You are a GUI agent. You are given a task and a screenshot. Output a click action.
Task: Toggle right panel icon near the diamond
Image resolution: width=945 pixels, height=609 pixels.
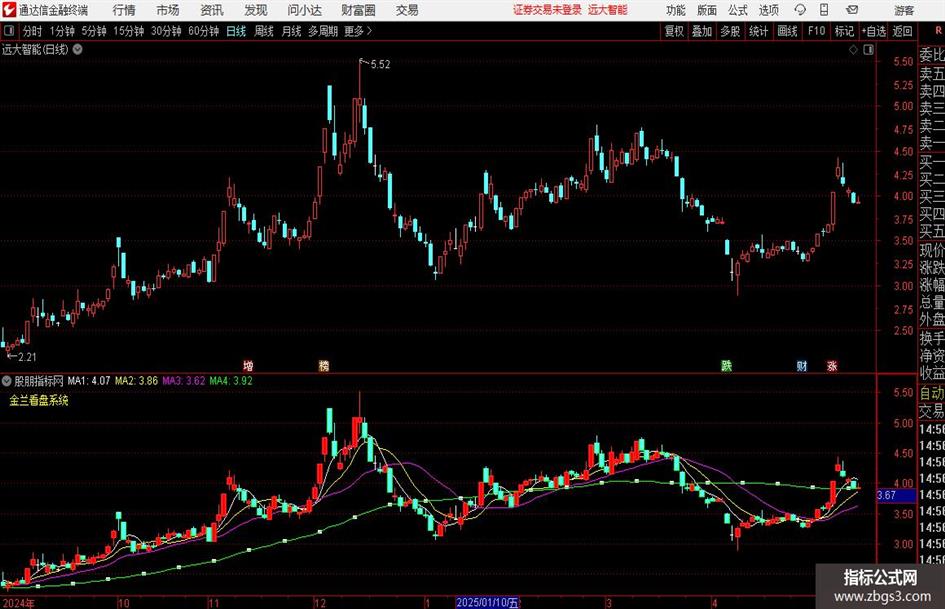(x=868, y=50)
